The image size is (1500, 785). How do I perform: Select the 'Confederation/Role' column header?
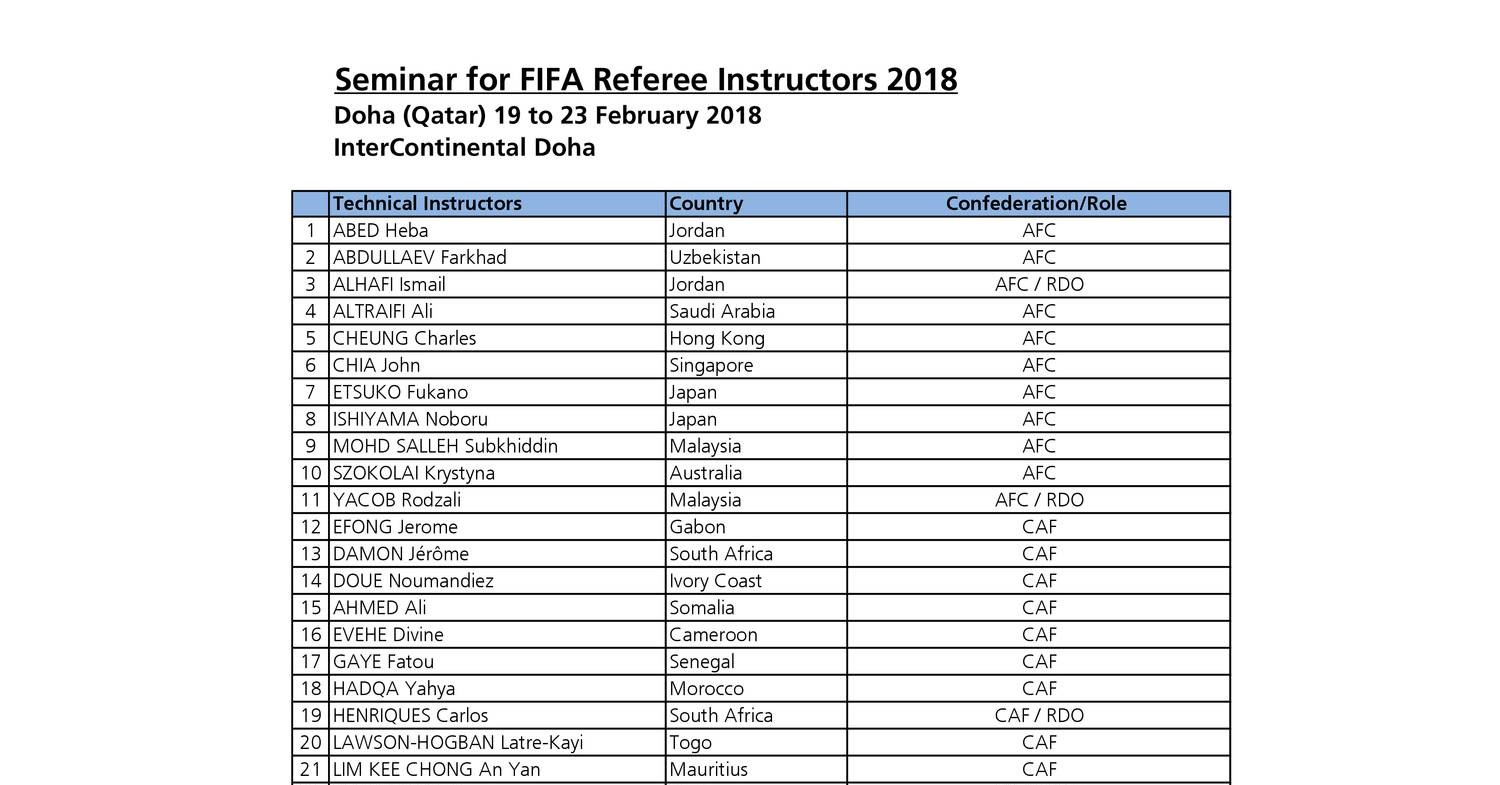1036,203
